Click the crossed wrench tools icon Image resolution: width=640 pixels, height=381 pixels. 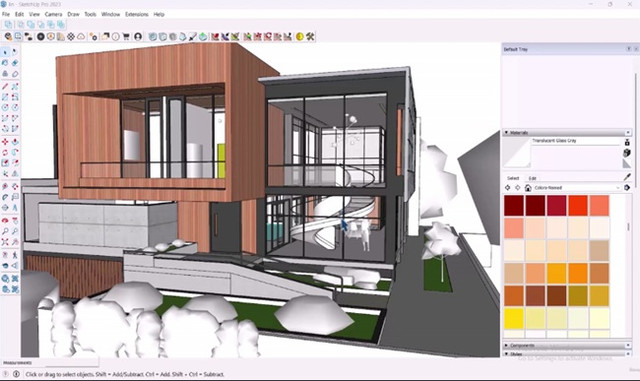(x=310, y=37)
